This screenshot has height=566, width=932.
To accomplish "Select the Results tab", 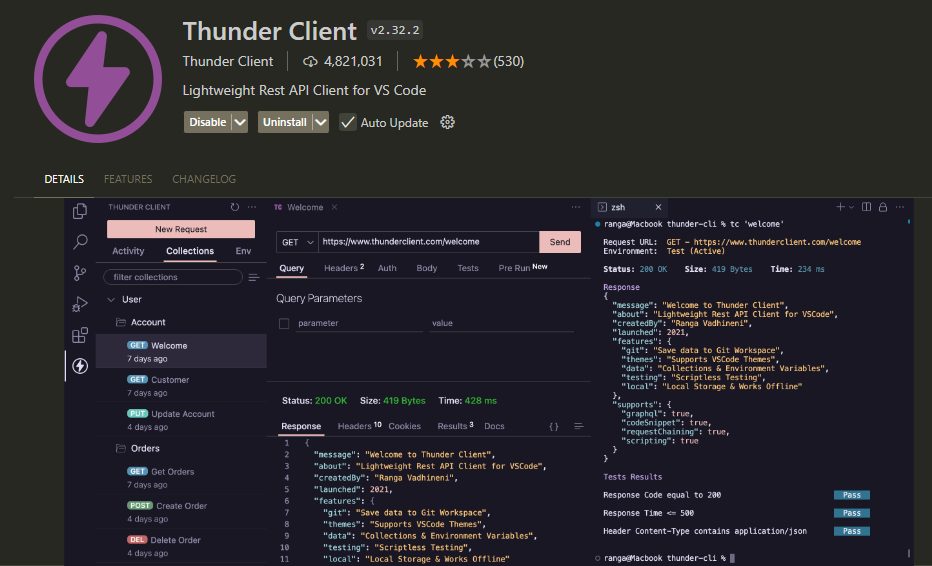I will [x=455, y=426].
